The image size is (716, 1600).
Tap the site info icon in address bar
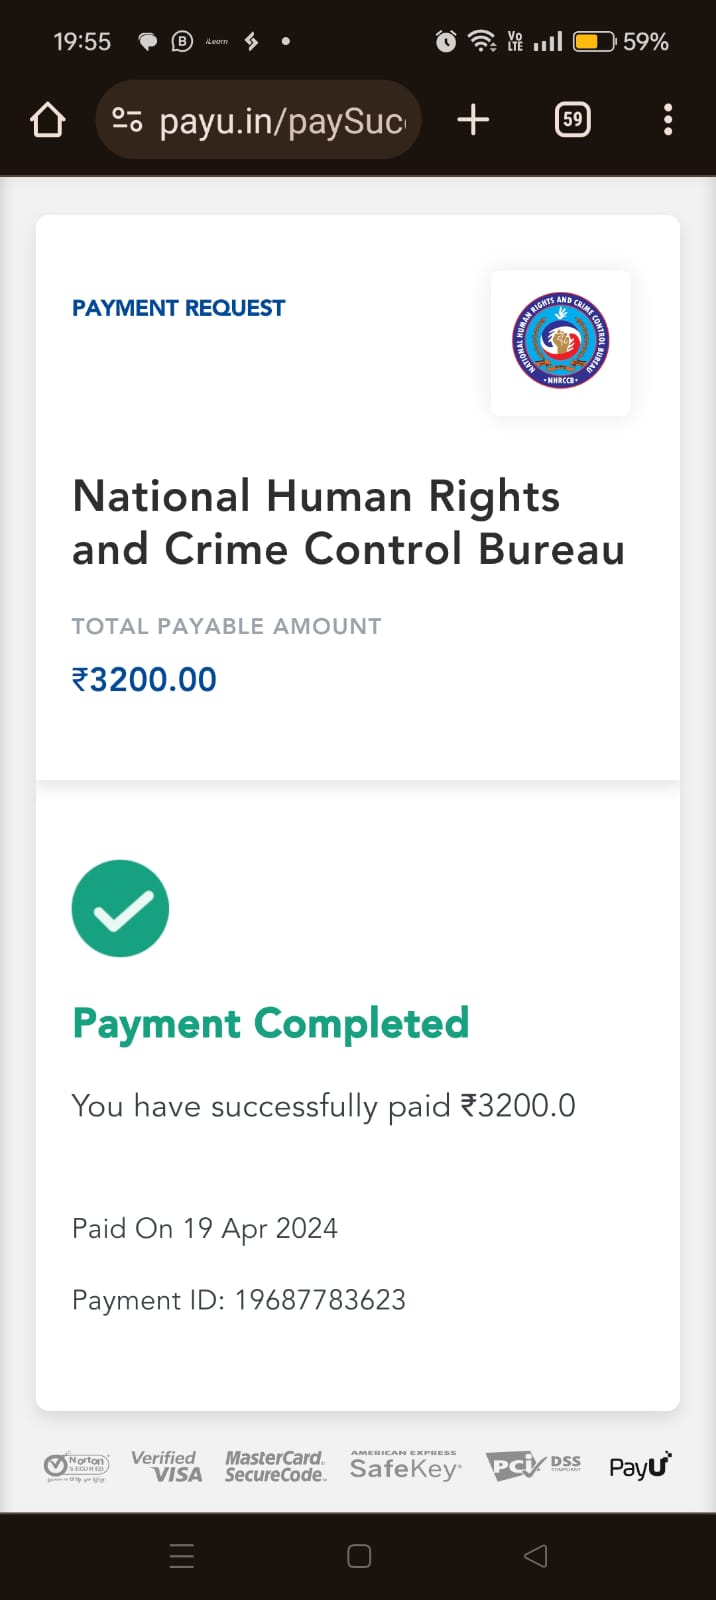(127, 121)
